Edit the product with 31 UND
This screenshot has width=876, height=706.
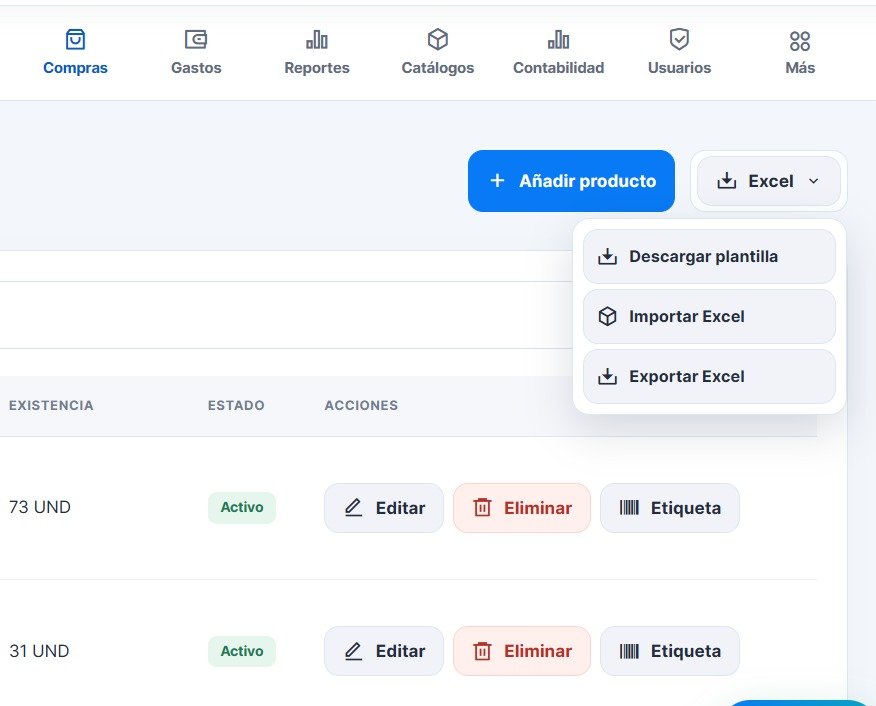(x=384, y=651)
